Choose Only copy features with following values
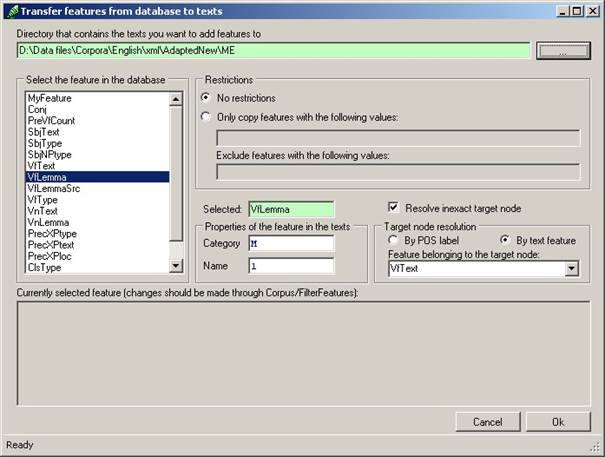This screenshot has width=605, height=457. click(206, 117)
